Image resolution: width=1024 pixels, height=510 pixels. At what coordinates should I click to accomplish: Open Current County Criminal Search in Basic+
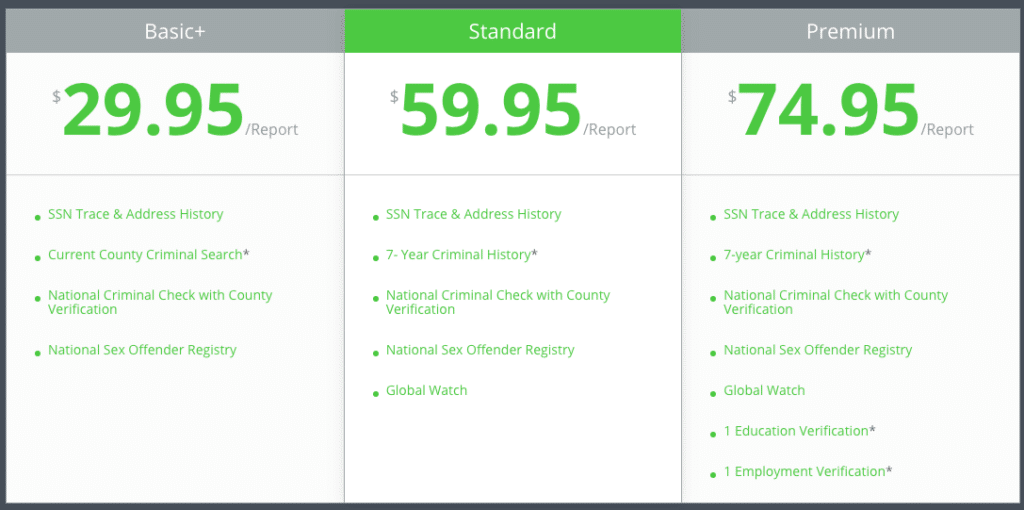pyautogui.click(x=149, y=255)
